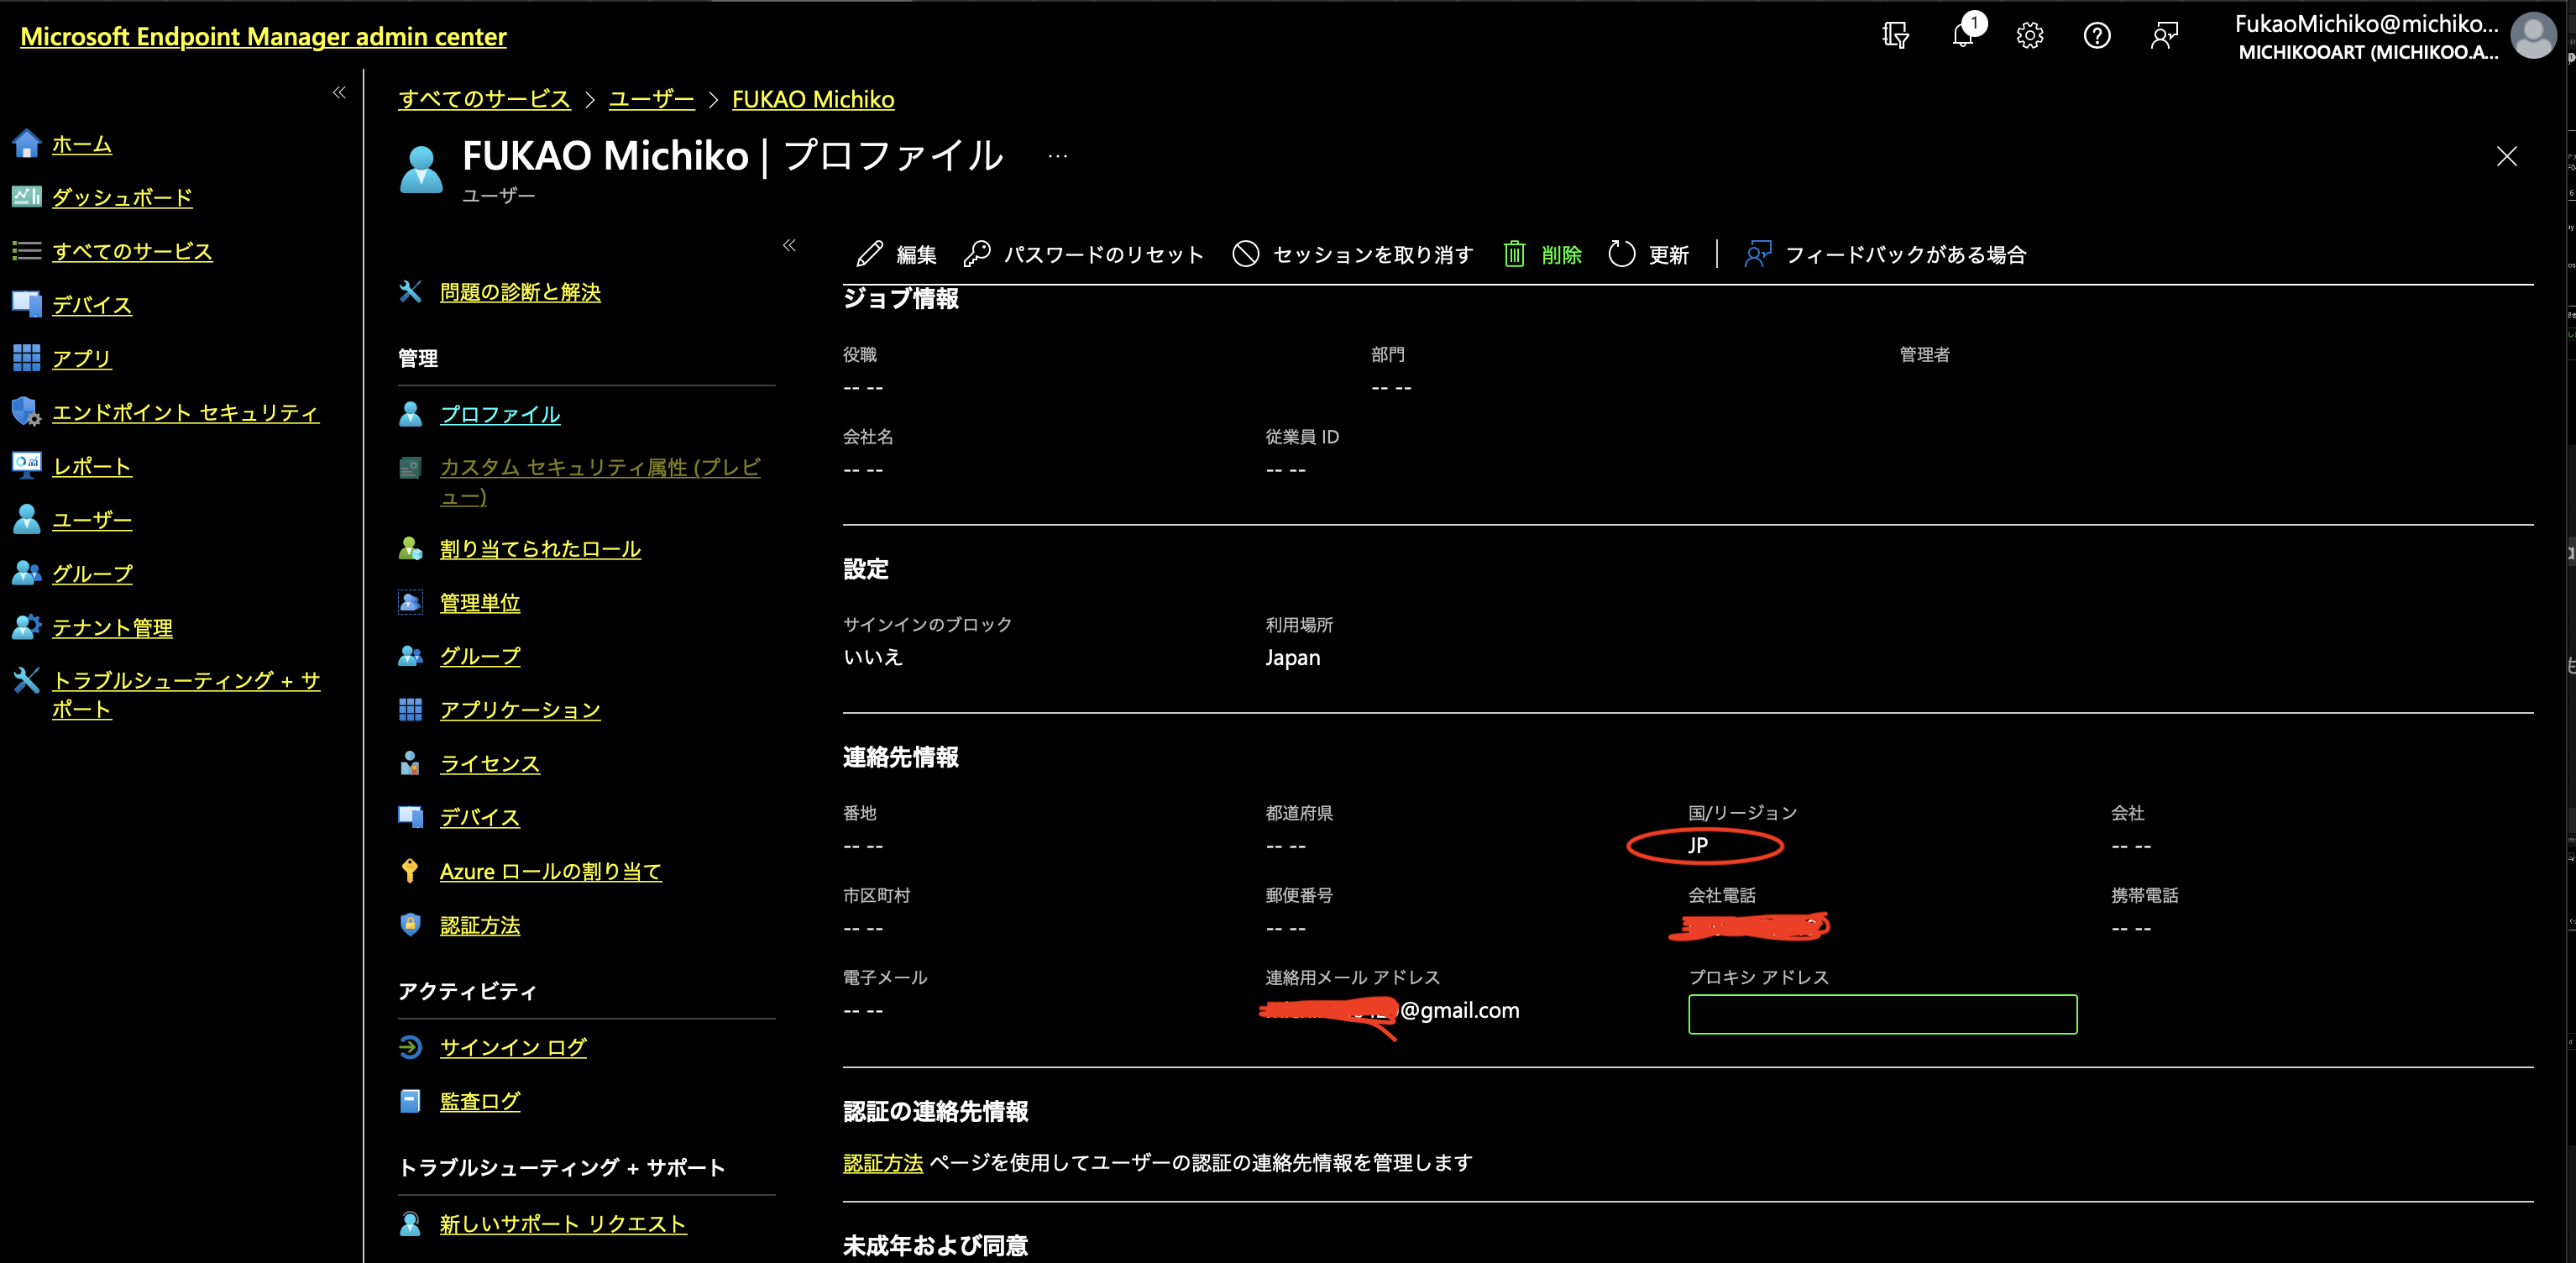Collapse the left navigation pane chevron
This screenshot has width=2576, height=1263.
click(339, 92)
